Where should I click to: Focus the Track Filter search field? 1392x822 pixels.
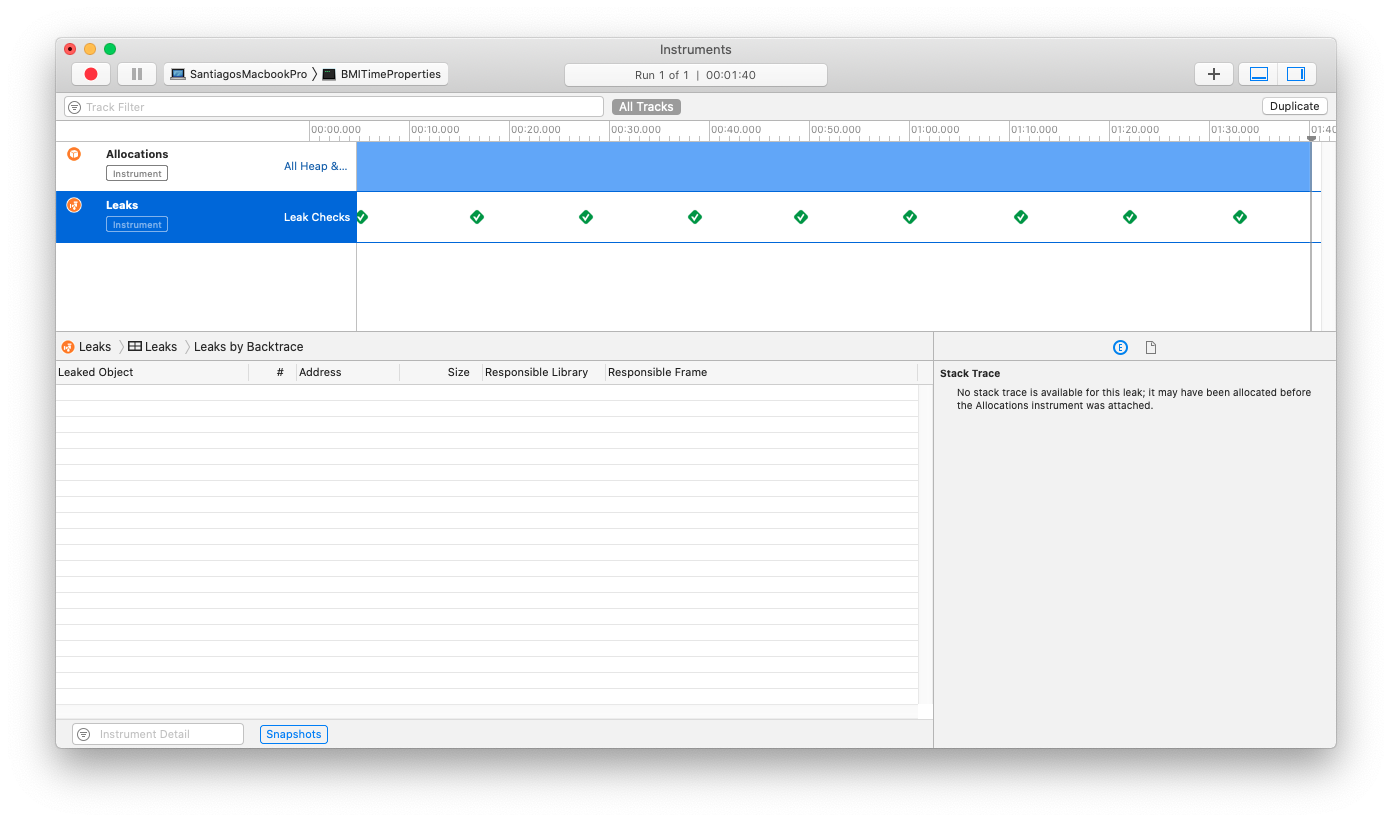pos(334,107)
